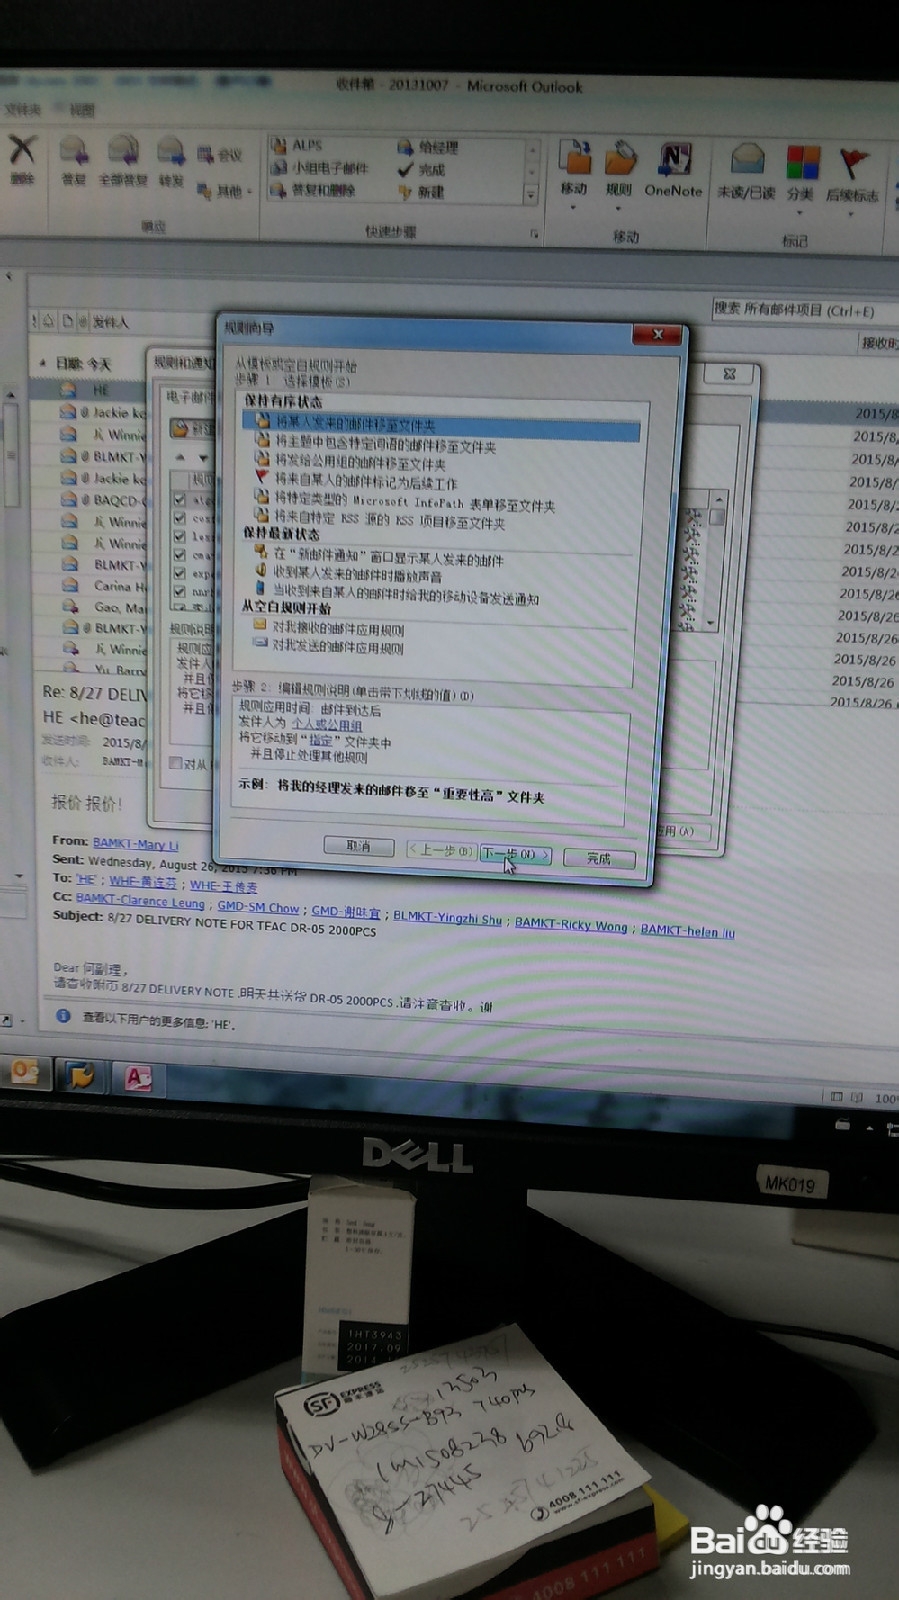Toggle checkbox of rule starting with 'cma'

179,555
